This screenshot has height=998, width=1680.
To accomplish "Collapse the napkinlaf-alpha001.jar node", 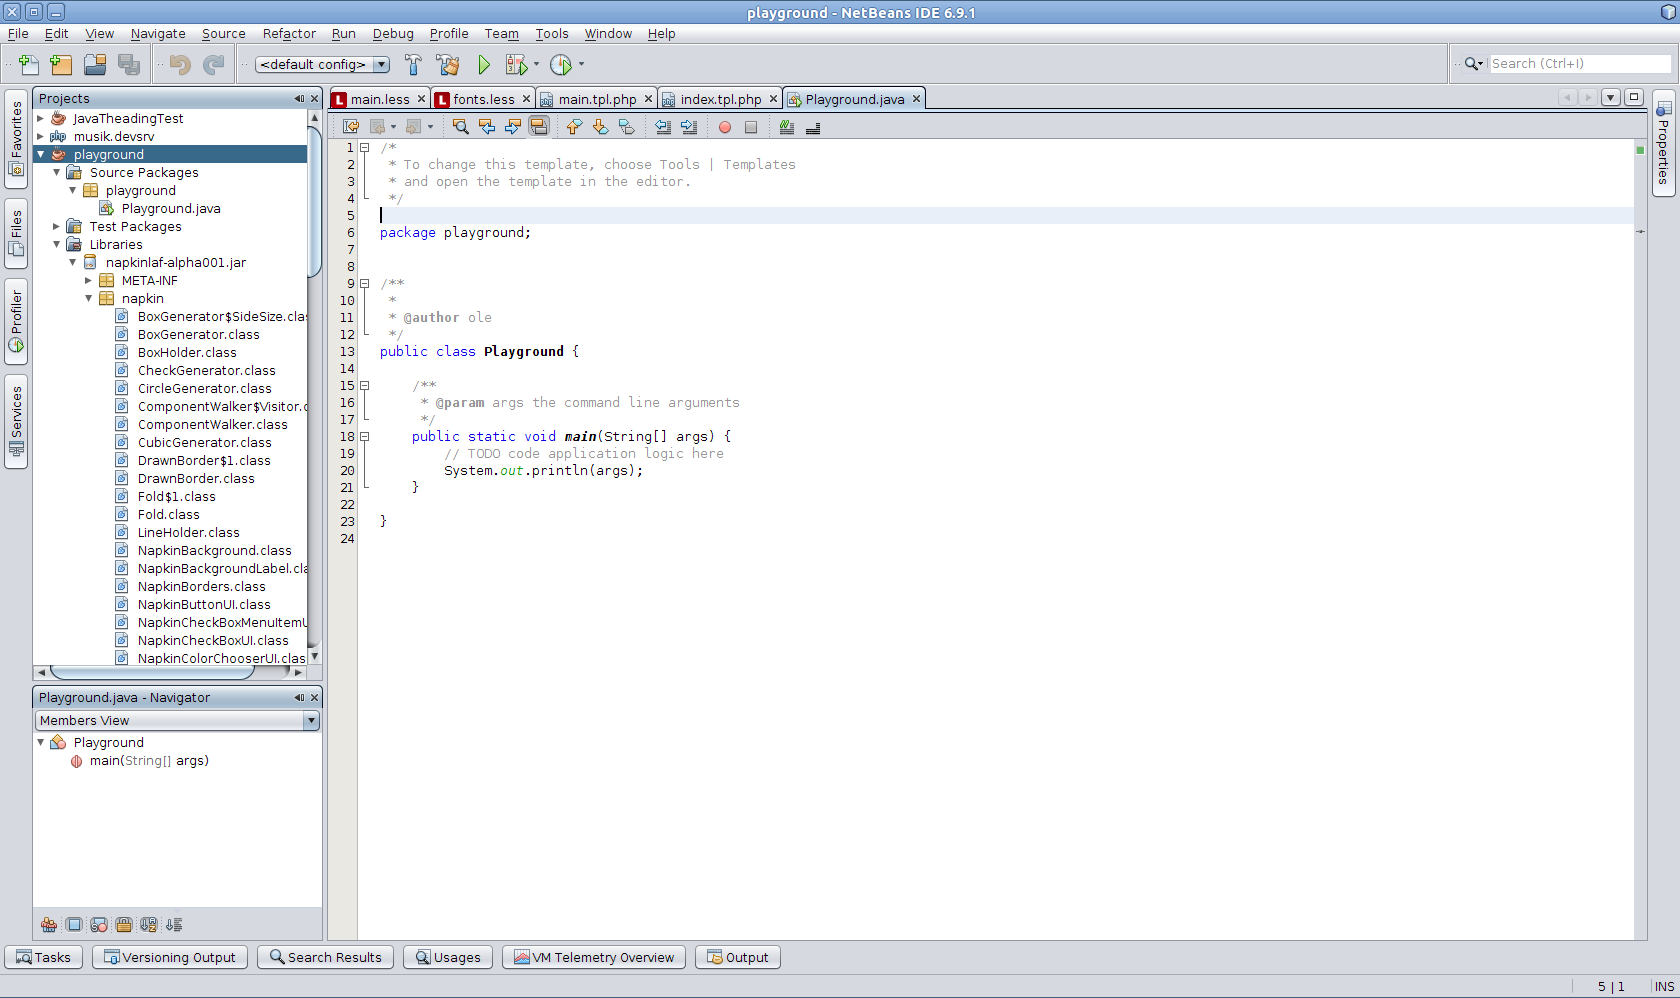I will coord(73,262).
